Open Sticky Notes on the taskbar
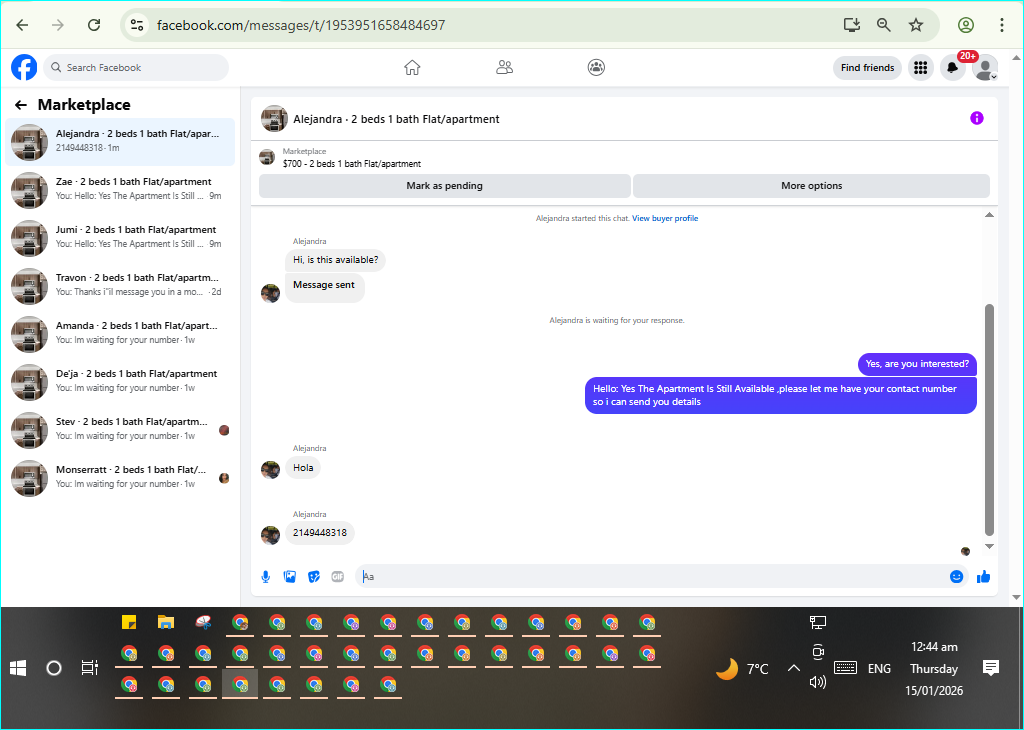 pos(129,622)
